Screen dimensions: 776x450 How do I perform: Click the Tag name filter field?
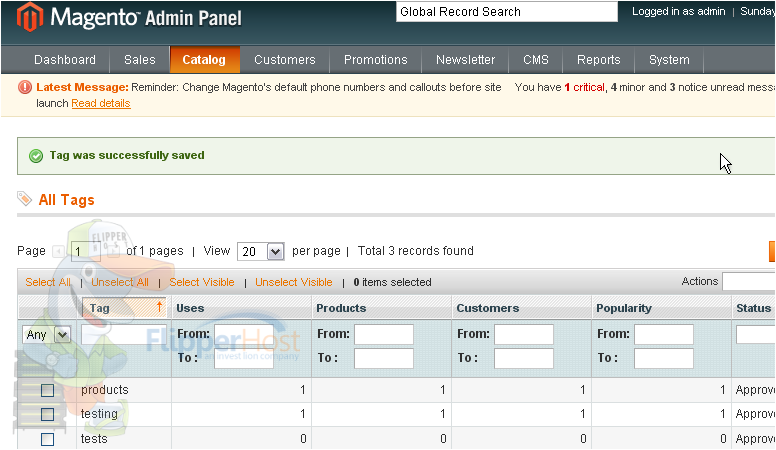point(123,335)
